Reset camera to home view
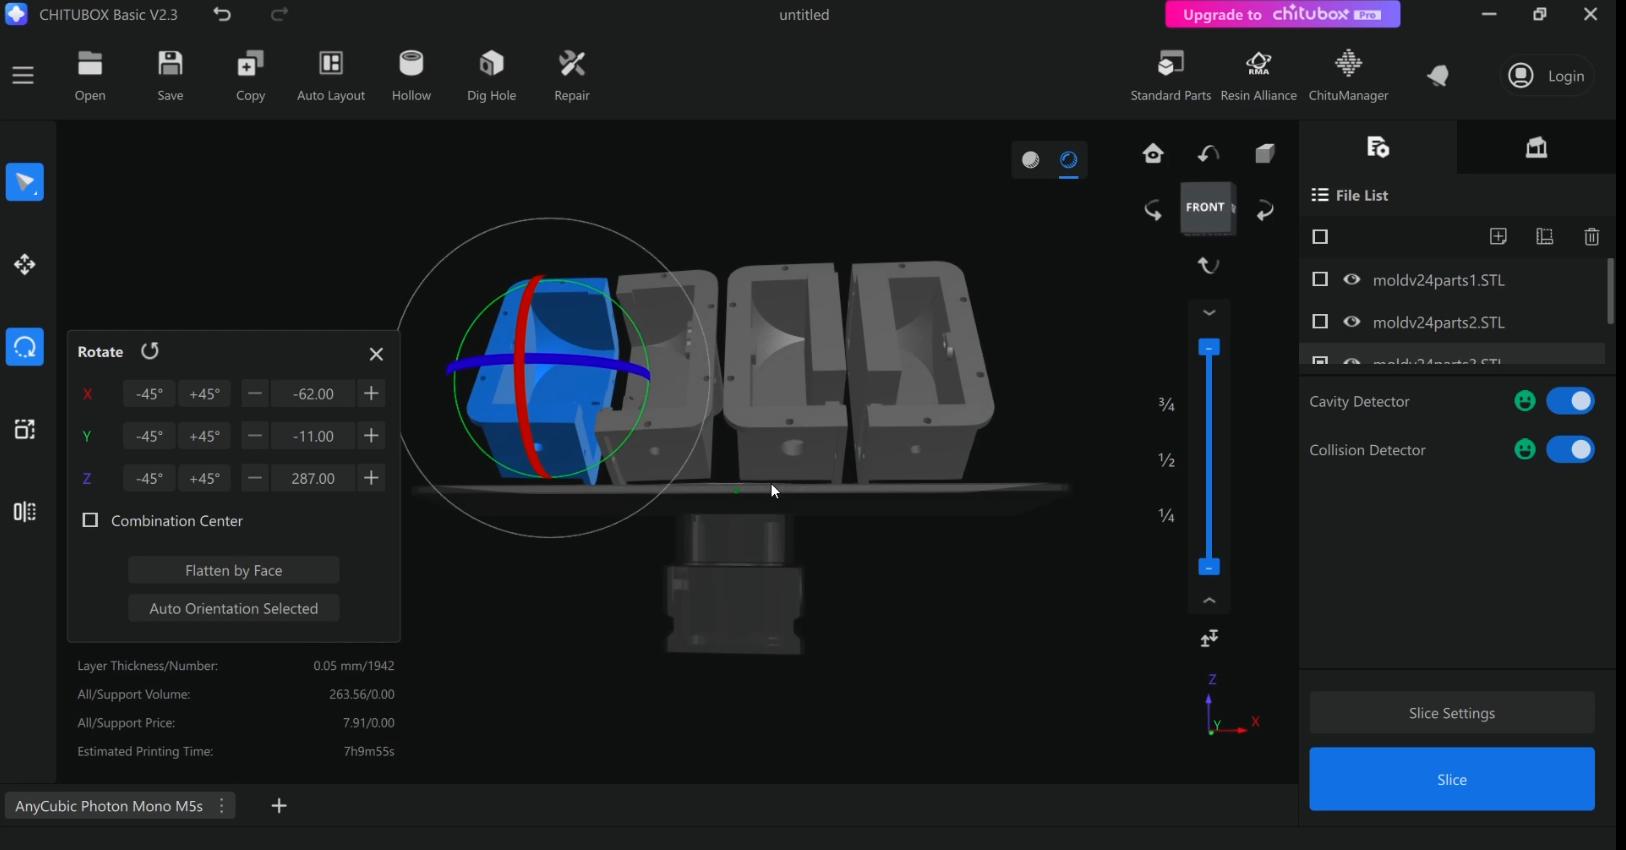 [1153, 153]
